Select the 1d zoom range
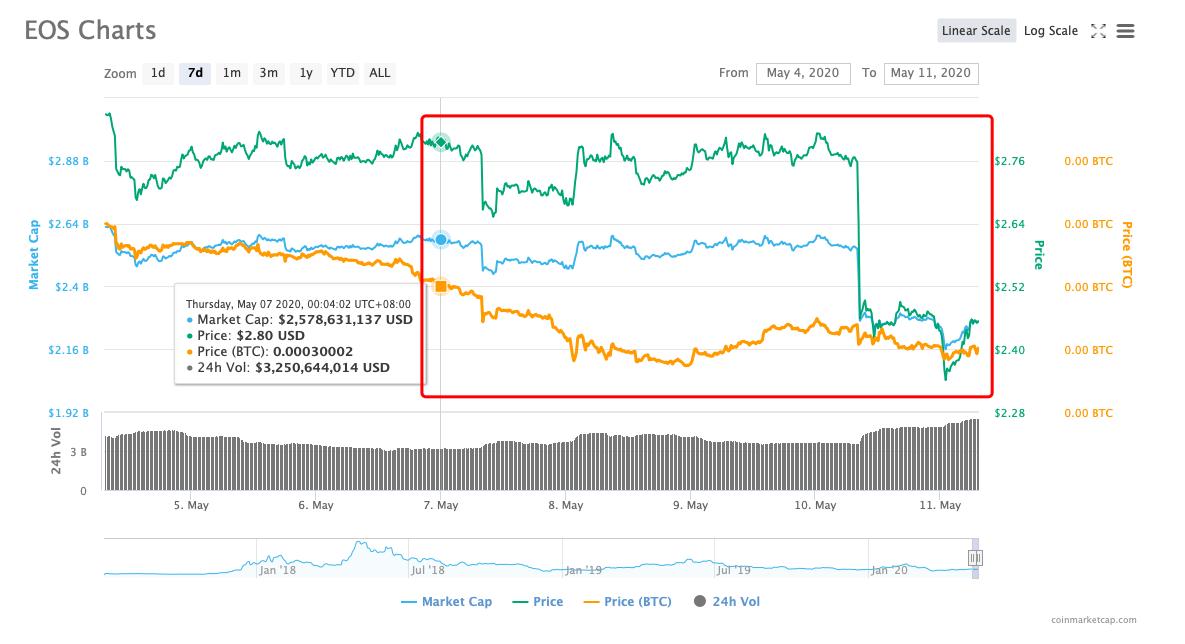Image resolution: width=1185 pixels, height=644 pixels. tap(158, 73)
